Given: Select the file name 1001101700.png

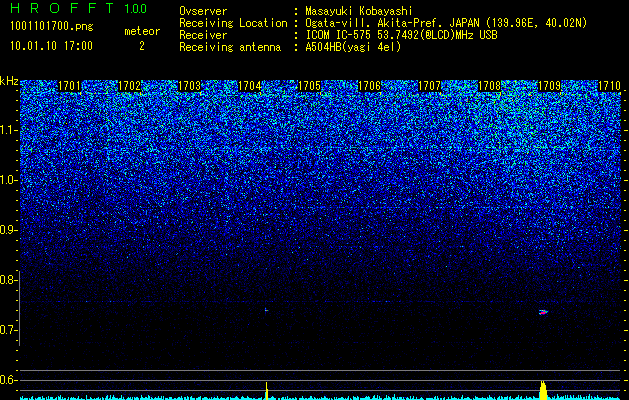Looking at the screenshot, I should click(x=52, y=26).
